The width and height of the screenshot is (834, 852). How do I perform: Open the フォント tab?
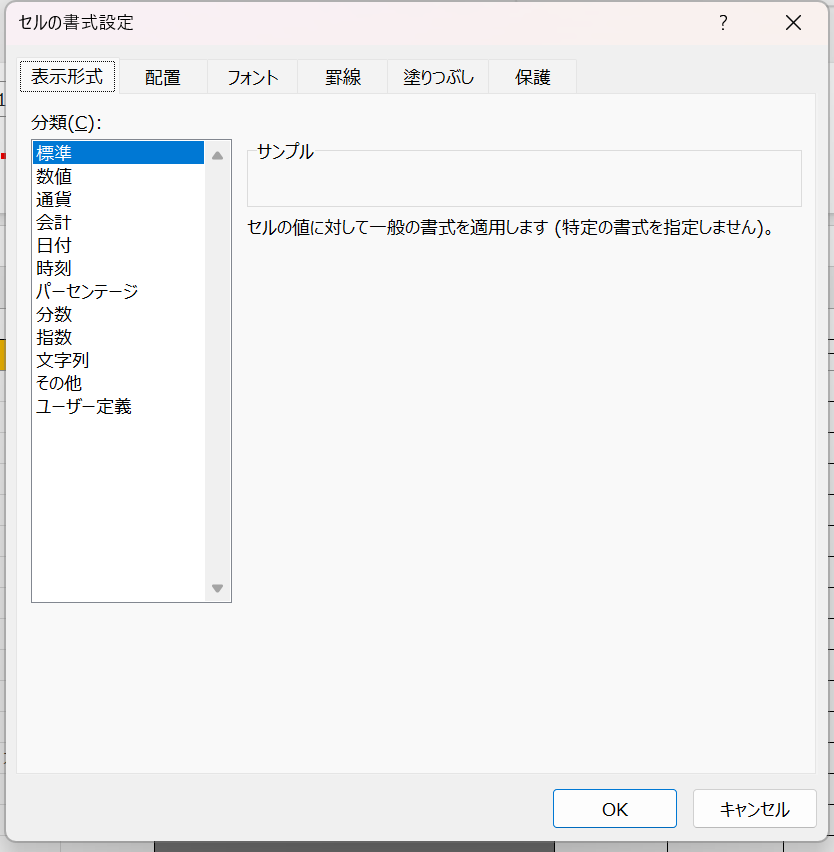tap(252, 77)
